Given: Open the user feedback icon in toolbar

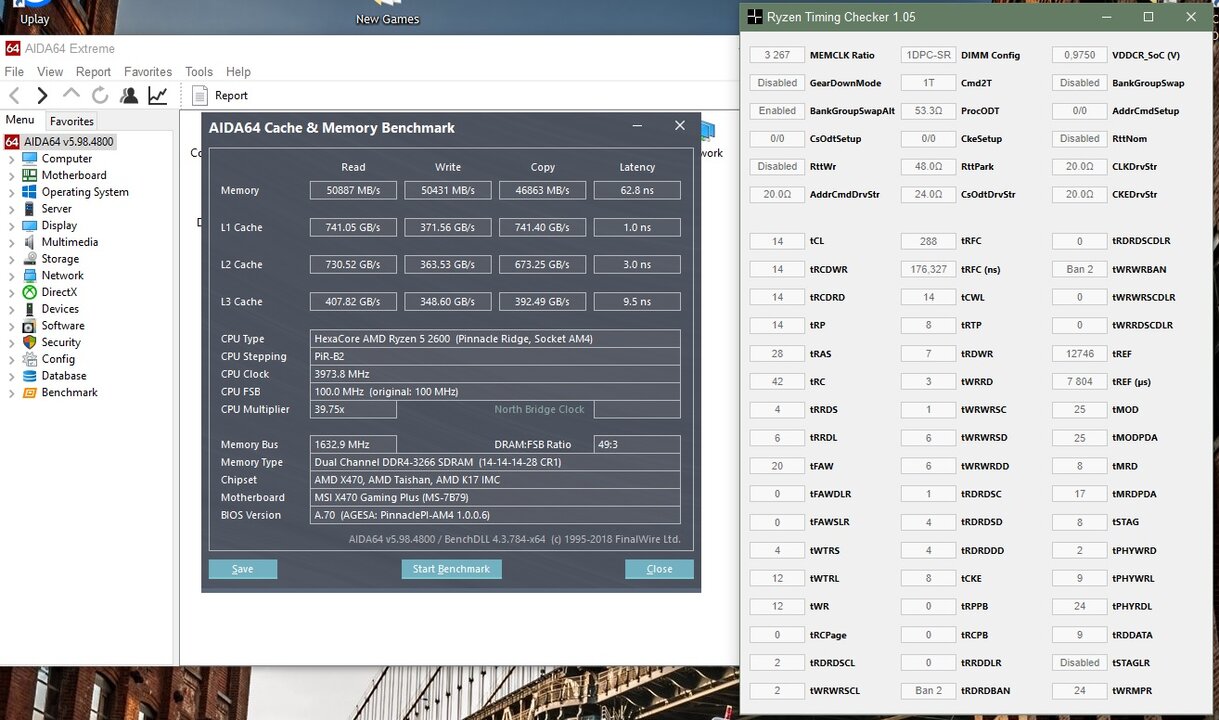Looking at the screenshot, I should (129, 95).
